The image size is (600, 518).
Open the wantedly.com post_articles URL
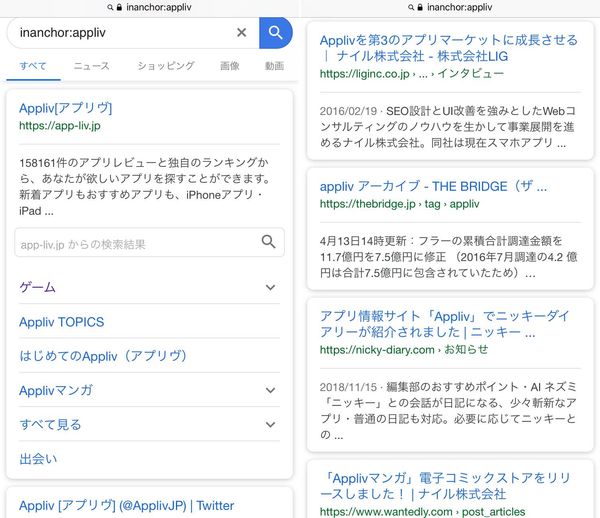point(422,512)
